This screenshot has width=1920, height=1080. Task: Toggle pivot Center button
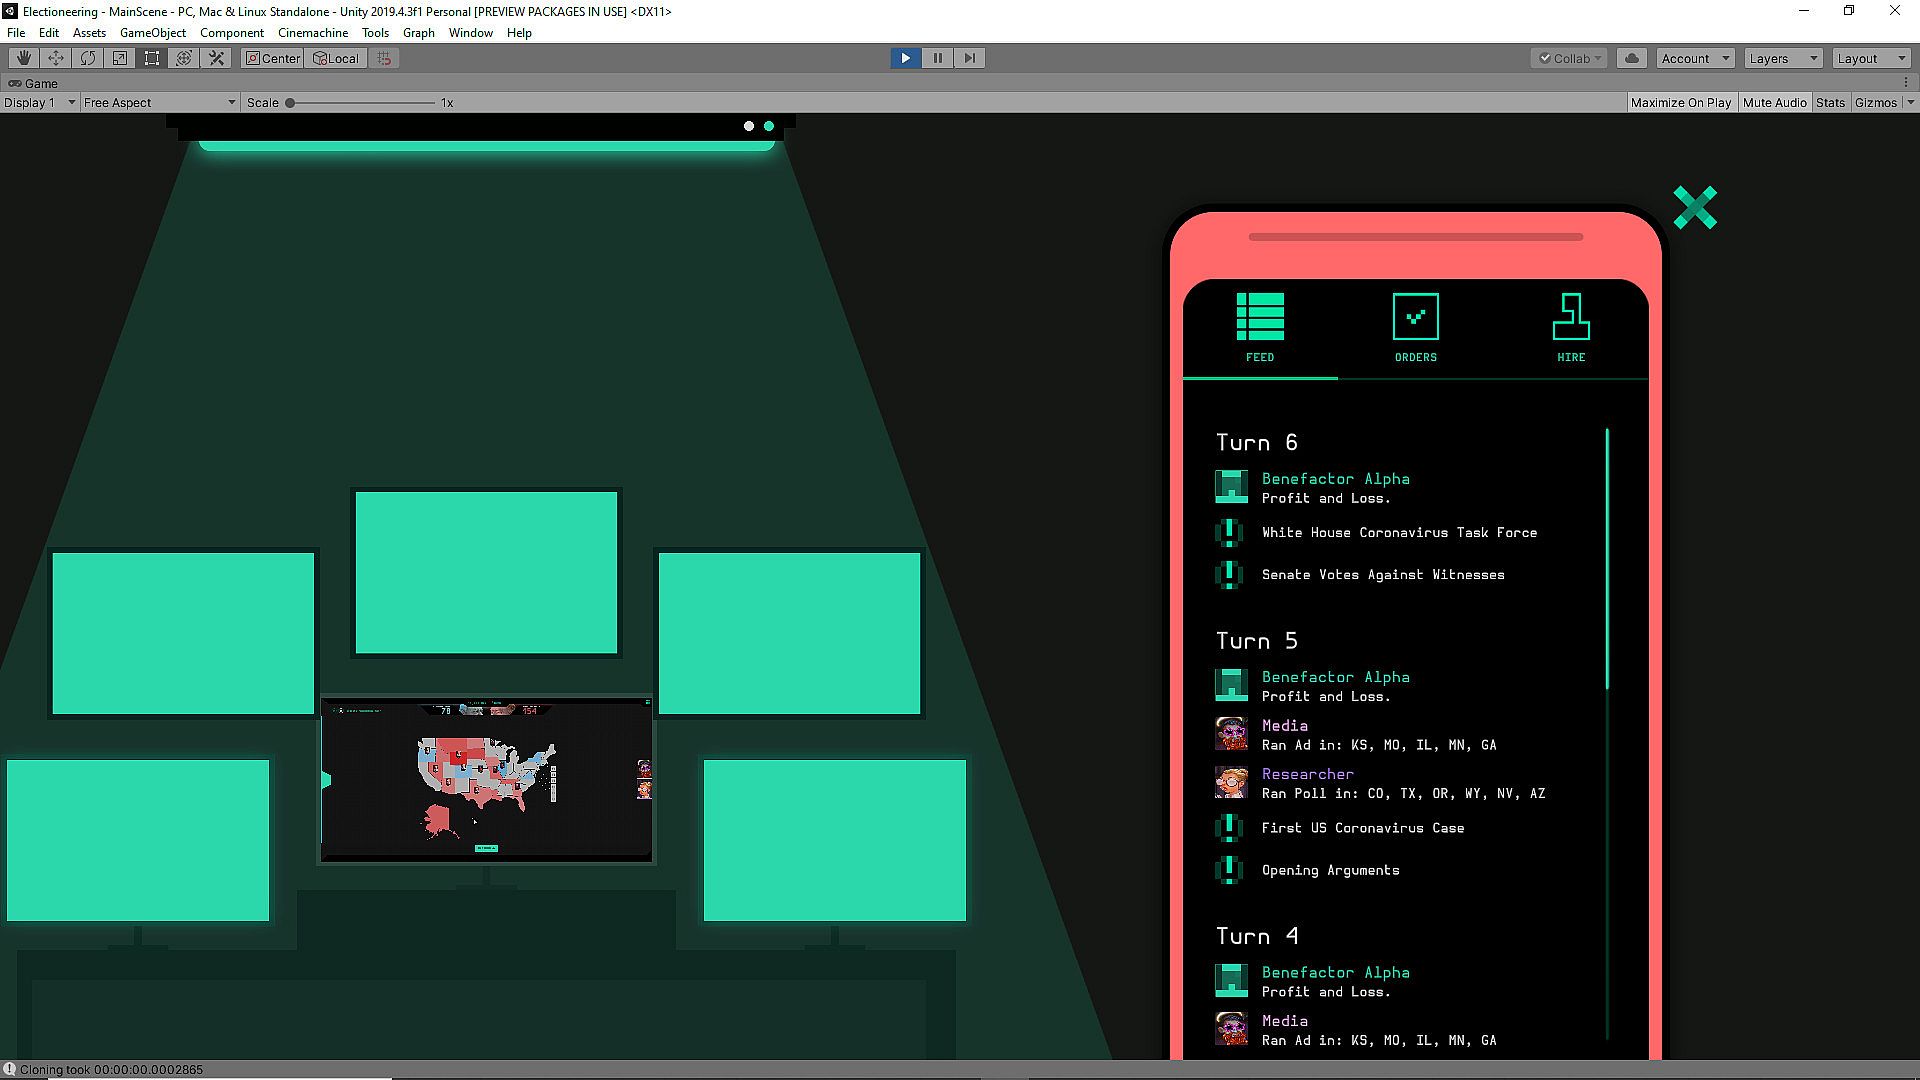tap(272, 58)
